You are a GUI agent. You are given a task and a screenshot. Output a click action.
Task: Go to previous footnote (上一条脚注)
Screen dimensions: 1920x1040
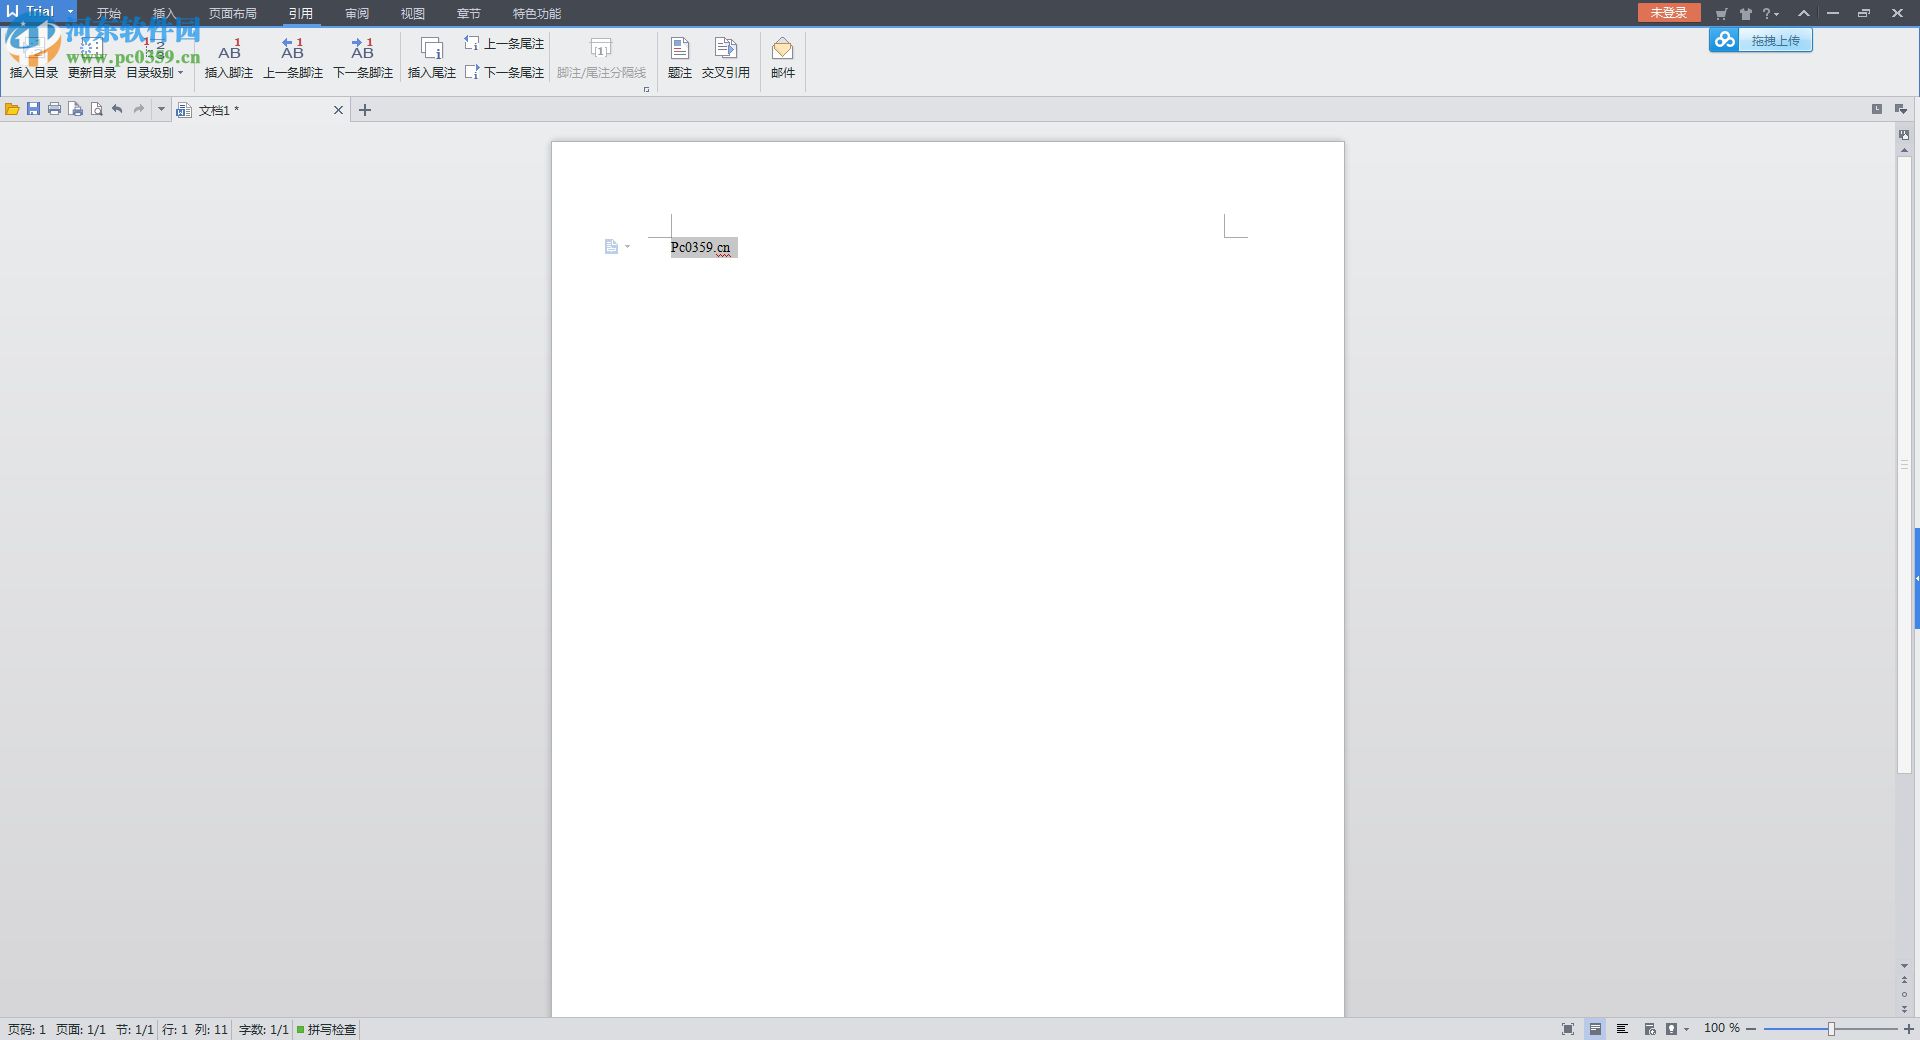click(x=293, y=58)
